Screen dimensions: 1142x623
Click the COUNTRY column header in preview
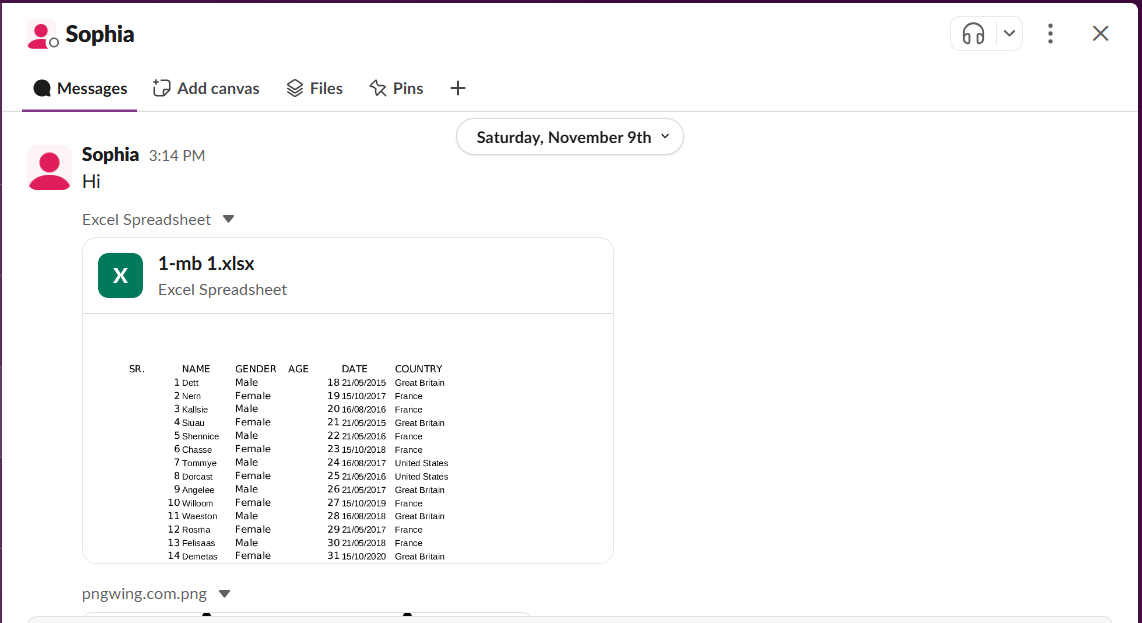coord(418,369)
